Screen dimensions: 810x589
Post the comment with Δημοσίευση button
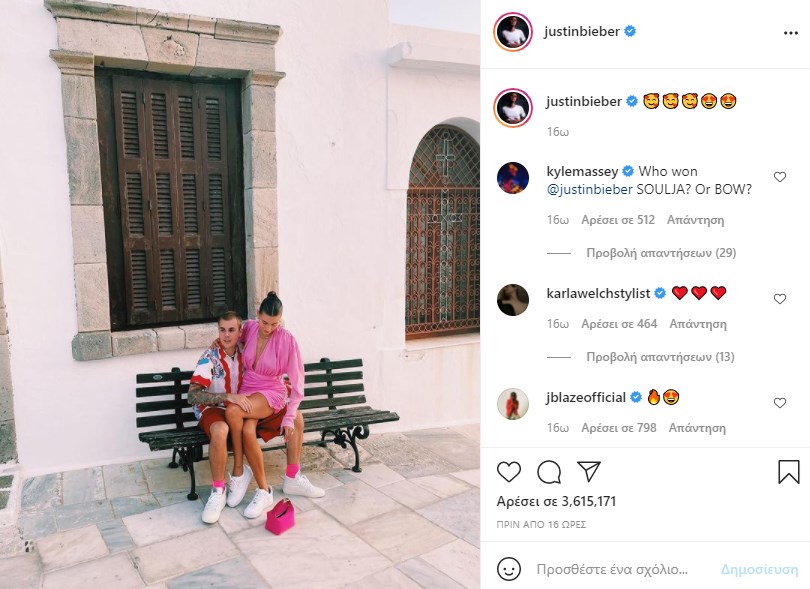click(759, 569)
